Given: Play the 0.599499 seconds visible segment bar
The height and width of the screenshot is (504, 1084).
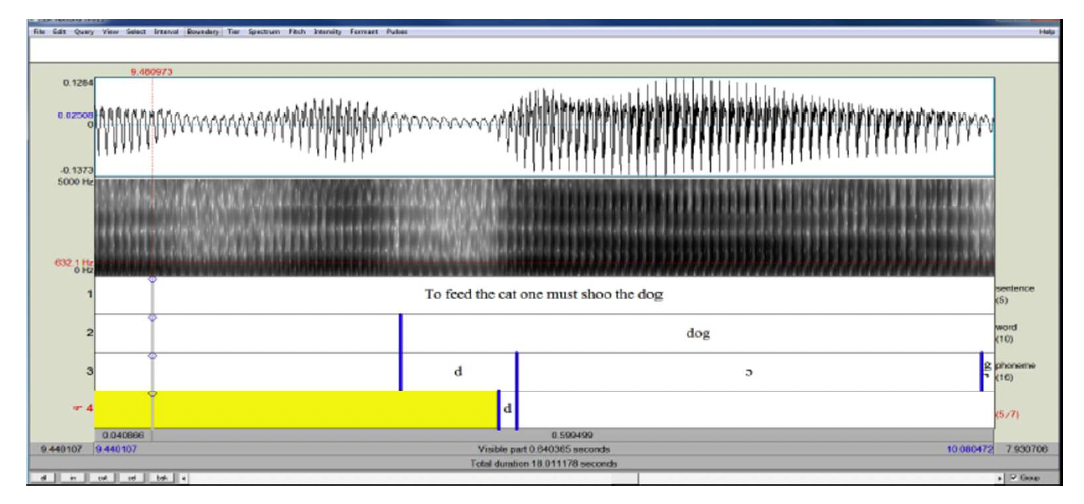Looking at the screenshot, I should (x=572, y=436).
